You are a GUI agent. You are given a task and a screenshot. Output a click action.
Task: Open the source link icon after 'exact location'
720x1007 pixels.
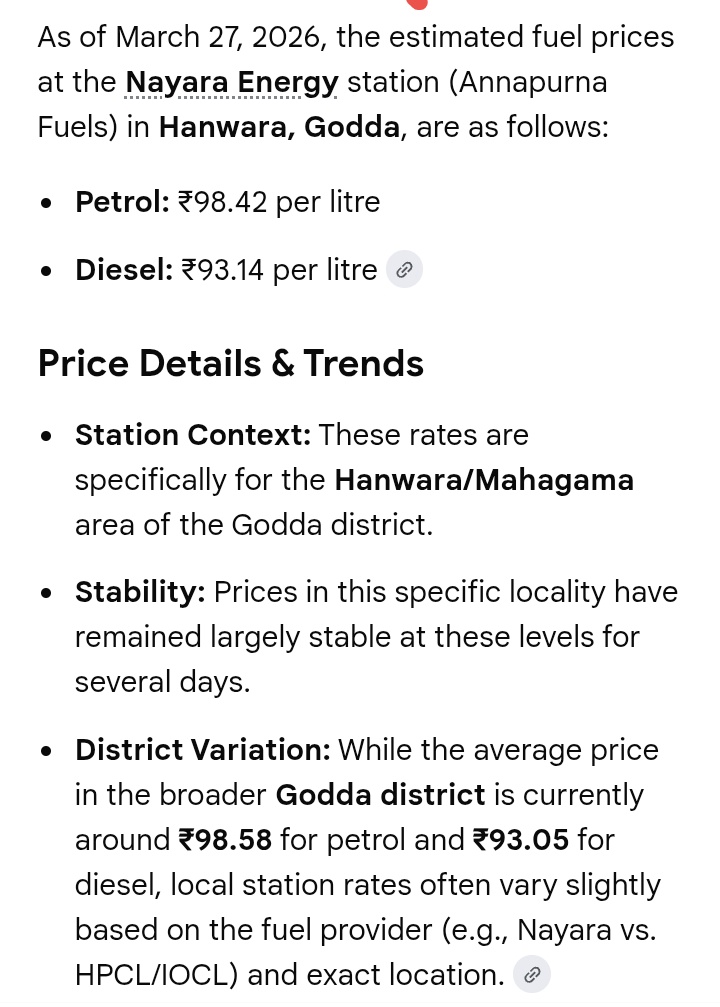point(532,974)
